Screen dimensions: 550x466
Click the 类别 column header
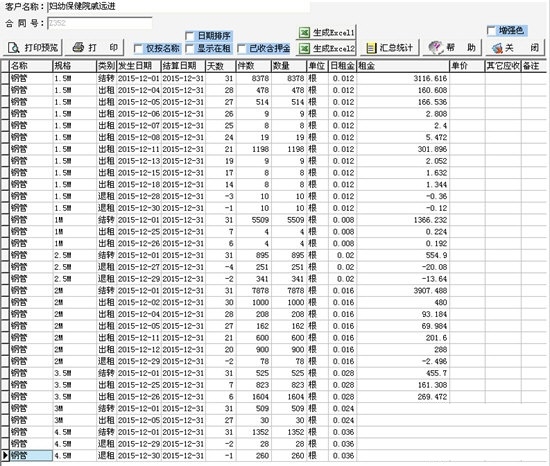(106, 66)
